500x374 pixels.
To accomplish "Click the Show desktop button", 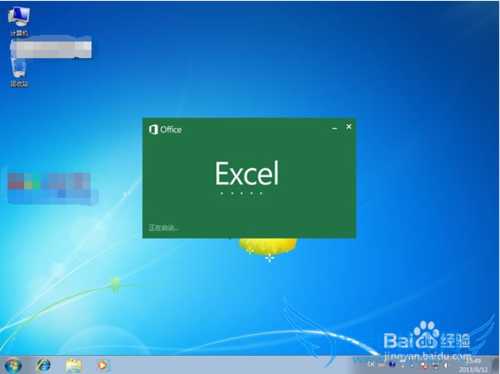I will coord(496,365).
